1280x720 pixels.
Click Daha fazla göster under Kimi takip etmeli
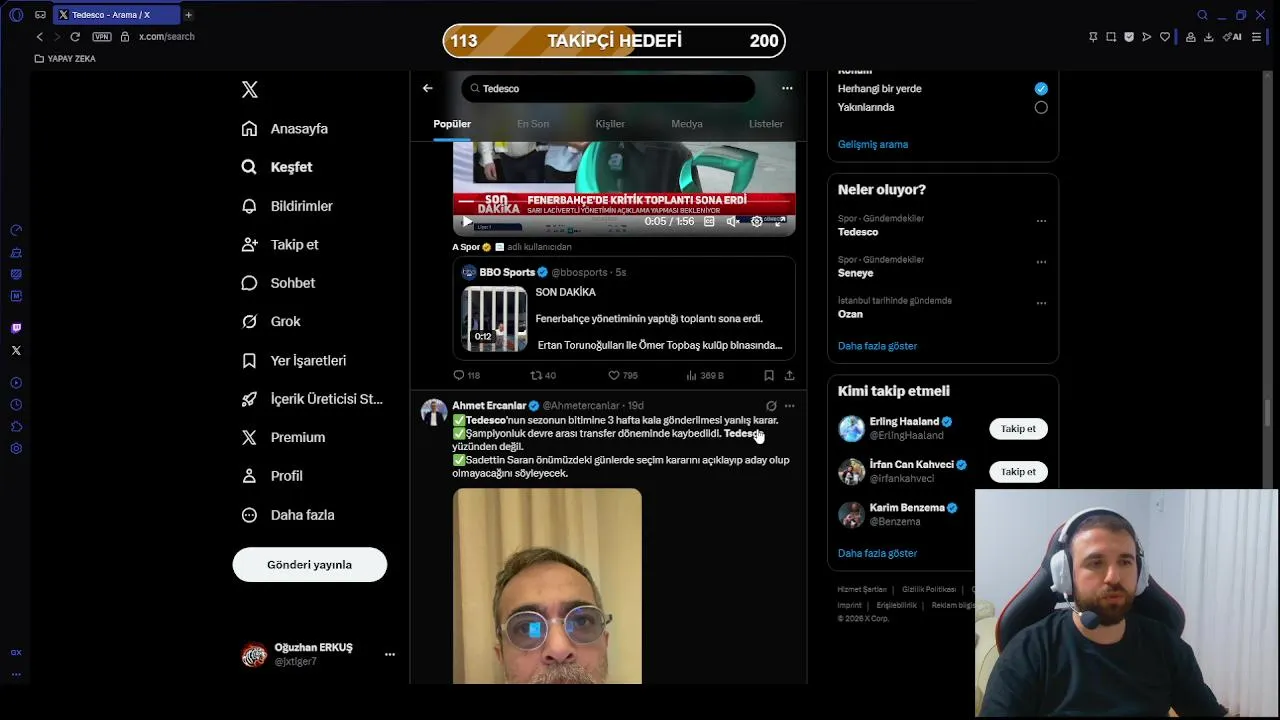[x=877, y=553]
